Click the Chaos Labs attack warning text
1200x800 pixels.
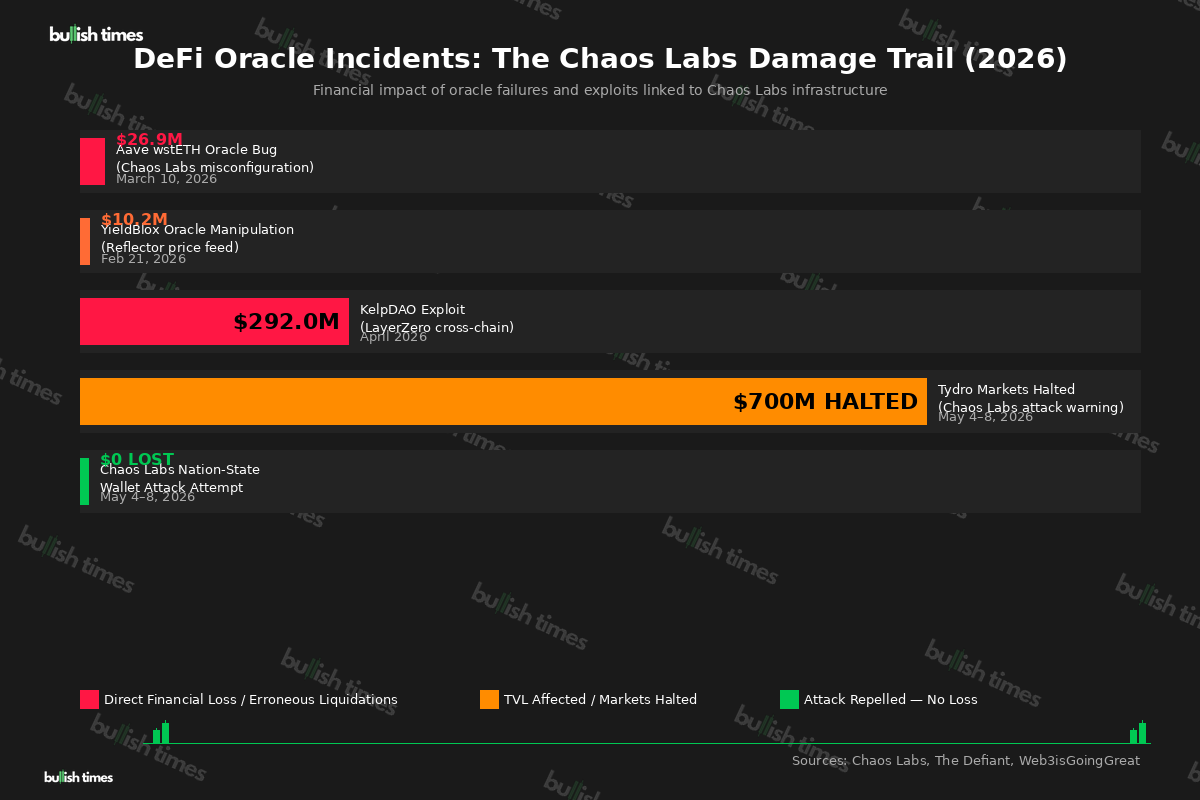point(1031,408)
